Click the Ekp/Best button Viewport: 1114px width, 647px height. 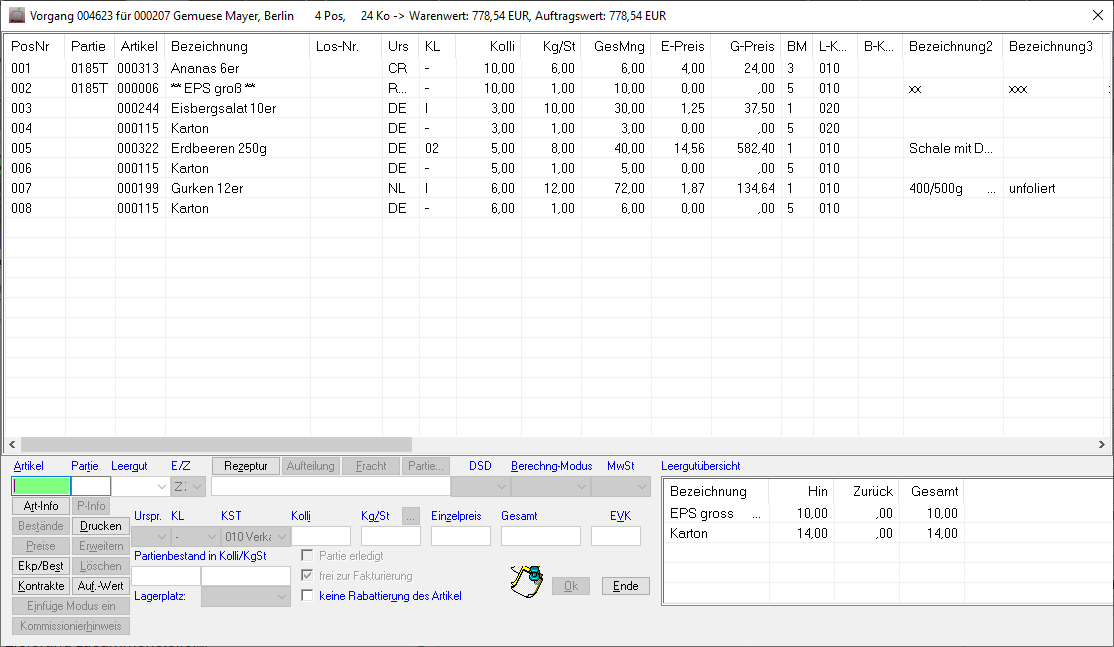click(41, 565)
